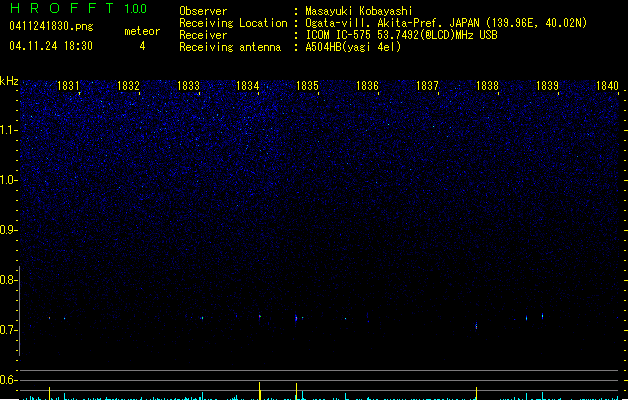Click the meteor label

tap(142, 31)
